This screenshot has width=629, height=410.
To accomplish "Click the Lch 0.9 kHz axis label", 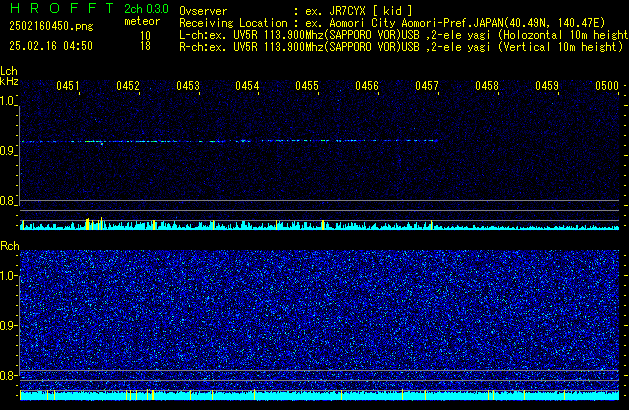I will [7, 151].
